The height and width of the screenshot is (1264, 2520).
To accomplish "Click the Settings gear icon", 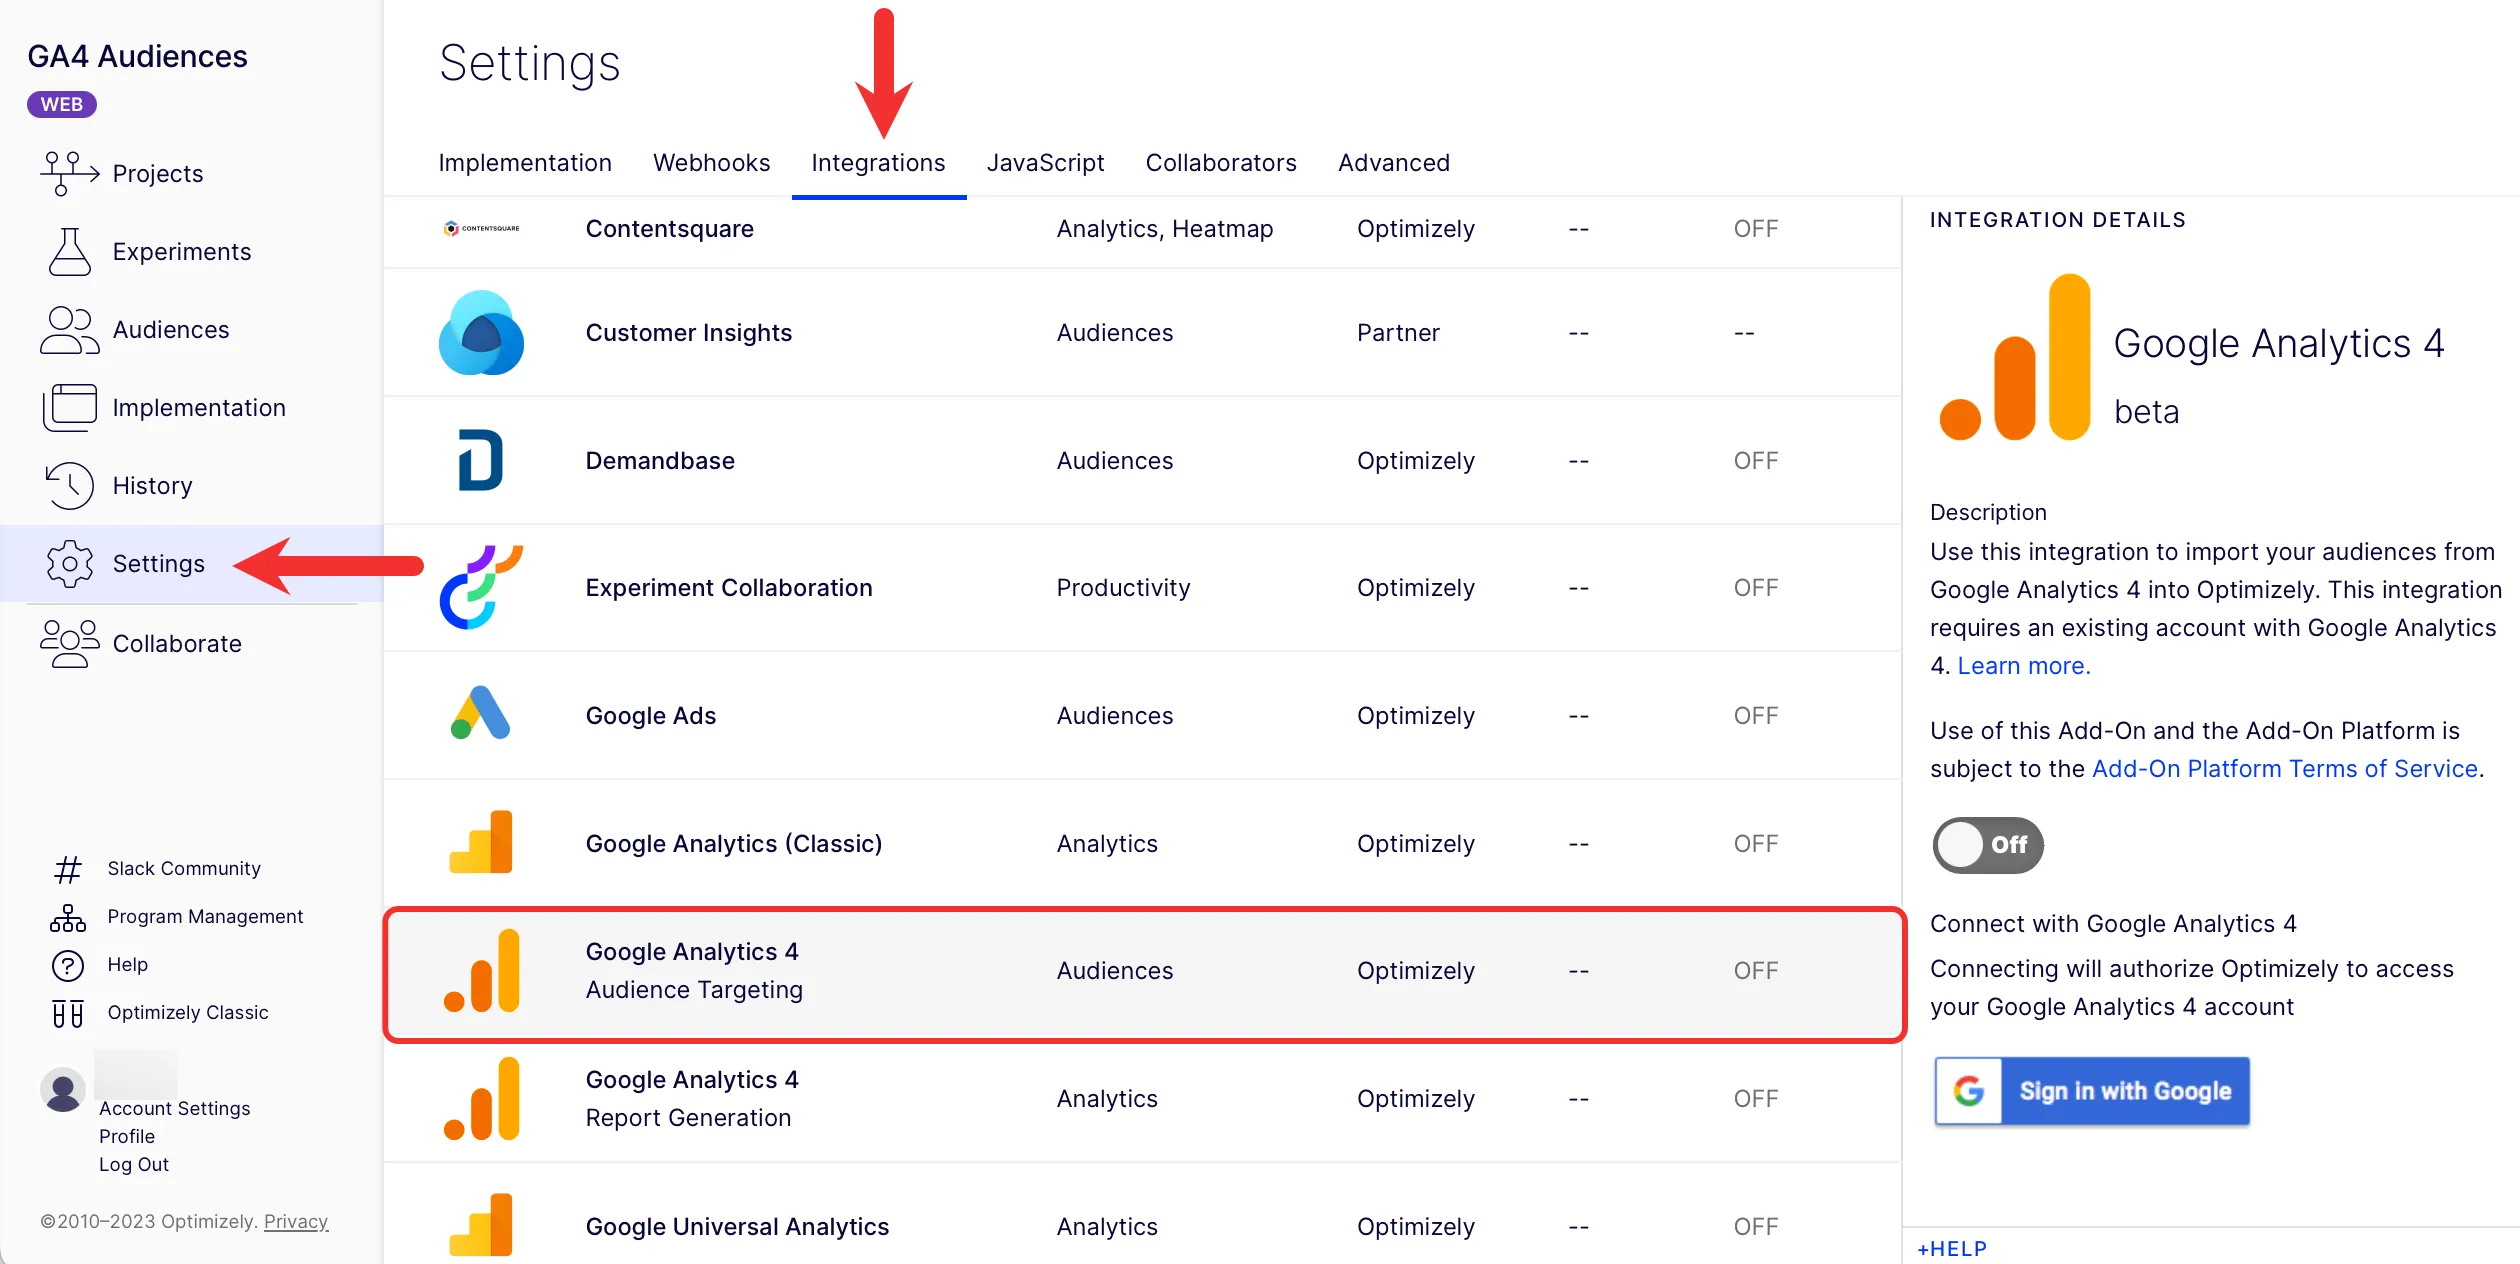I will (69, 564).
